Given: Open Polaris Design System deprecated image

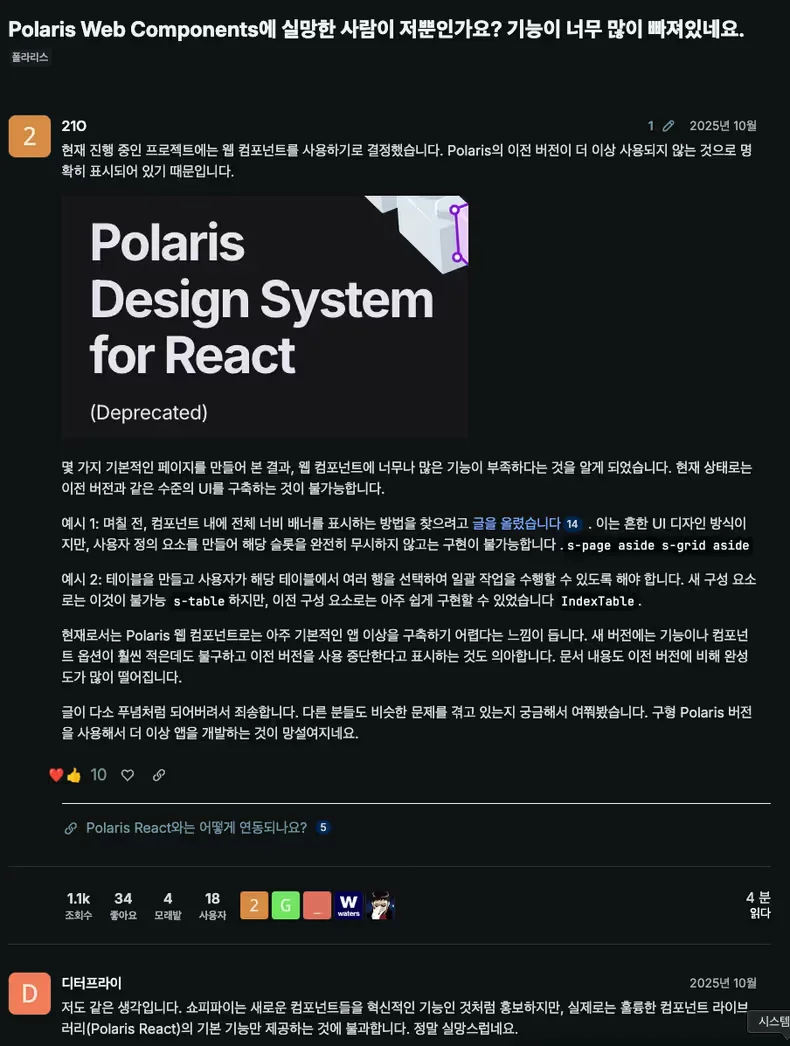Looking at the screenshot, I should click(265, 317).
